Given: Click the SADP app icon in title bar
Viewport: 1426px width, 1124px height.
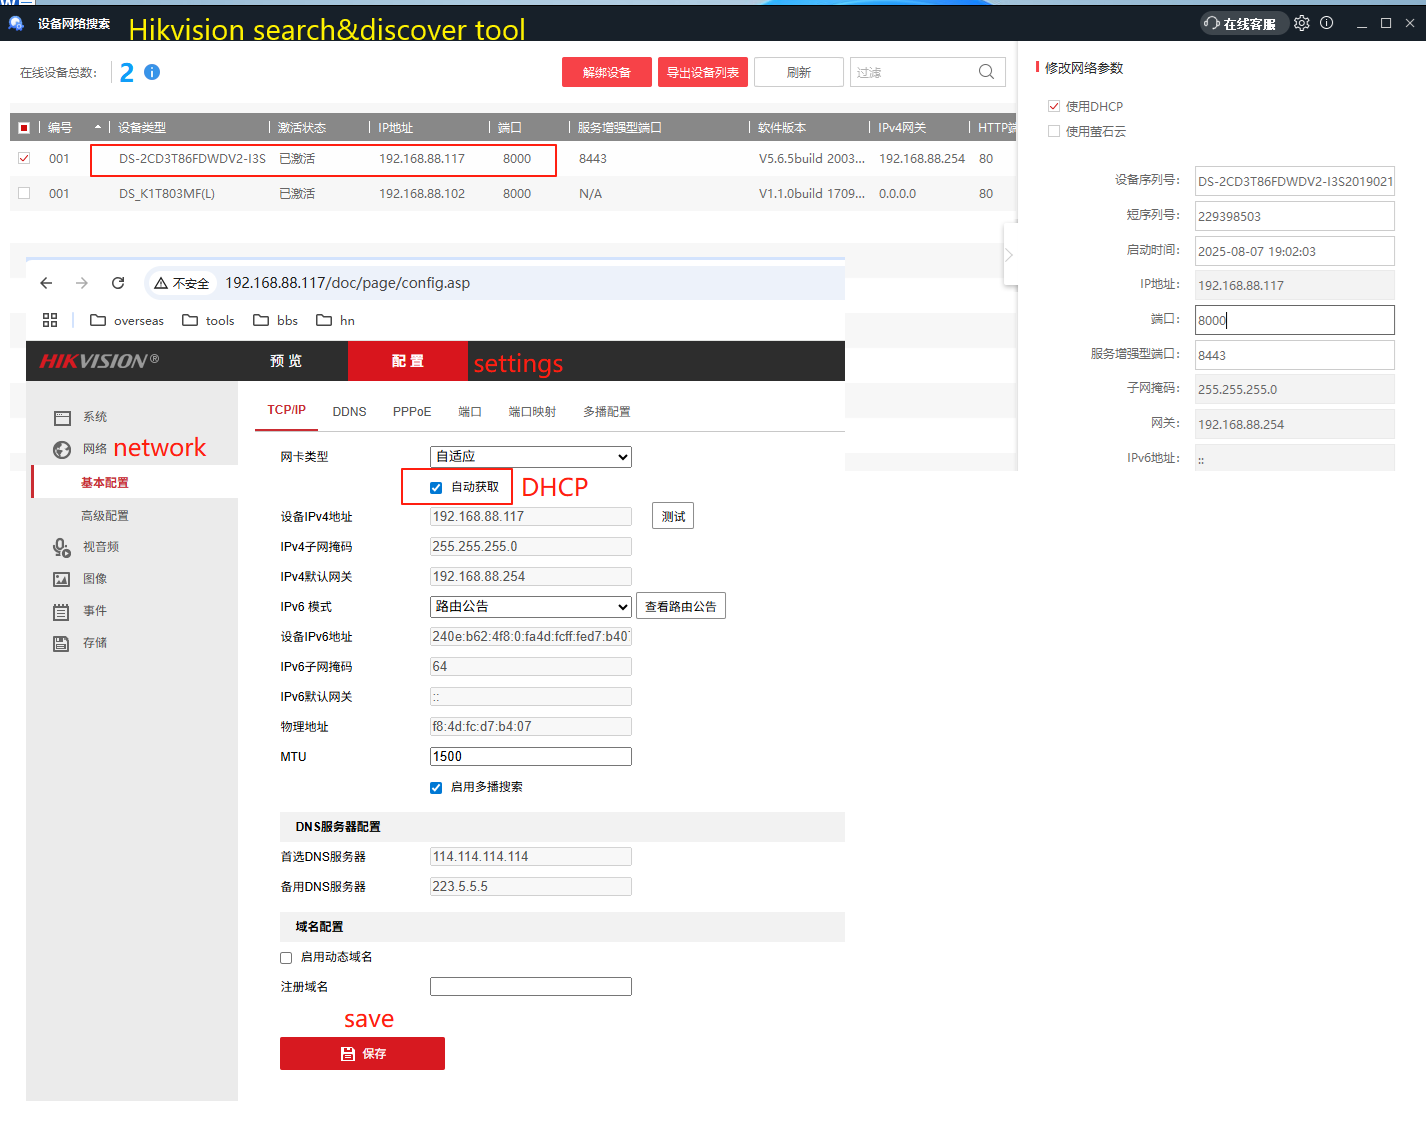Looking at the screenshot, I should coord(16,22).
